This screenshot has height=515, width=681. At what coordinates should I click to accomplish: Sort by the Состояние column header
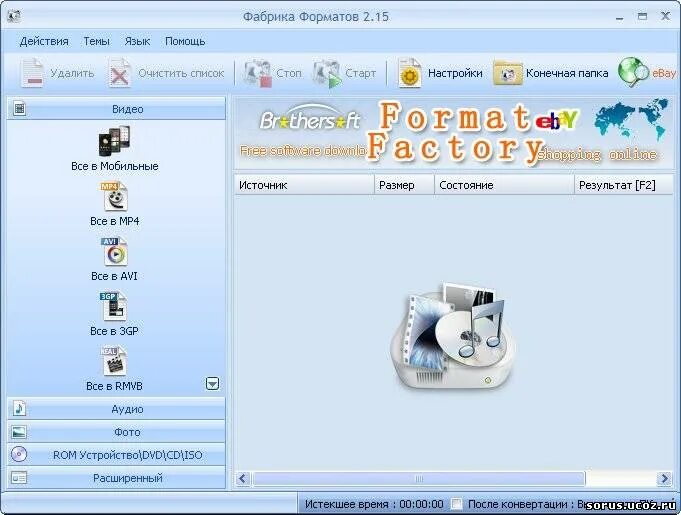(x=504, y=185)
